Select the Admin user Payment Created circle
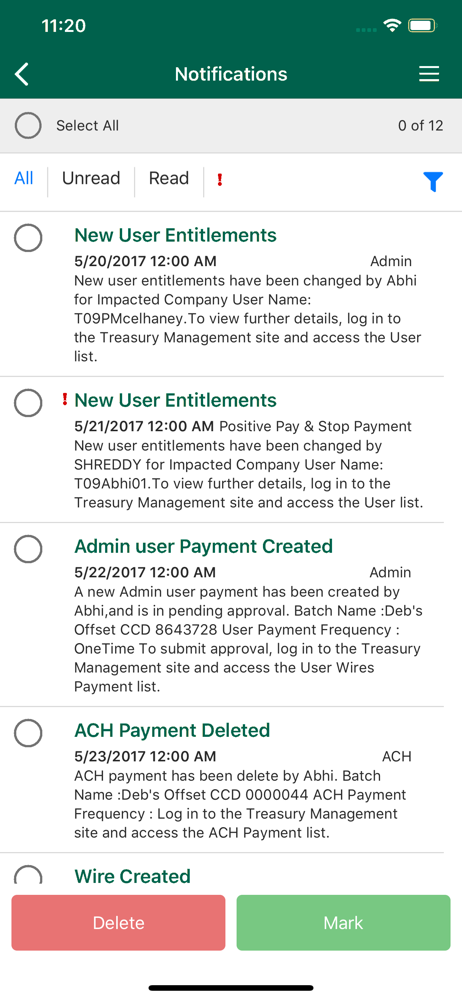This screenshot has height=1000, width=462. coord(28,549)
